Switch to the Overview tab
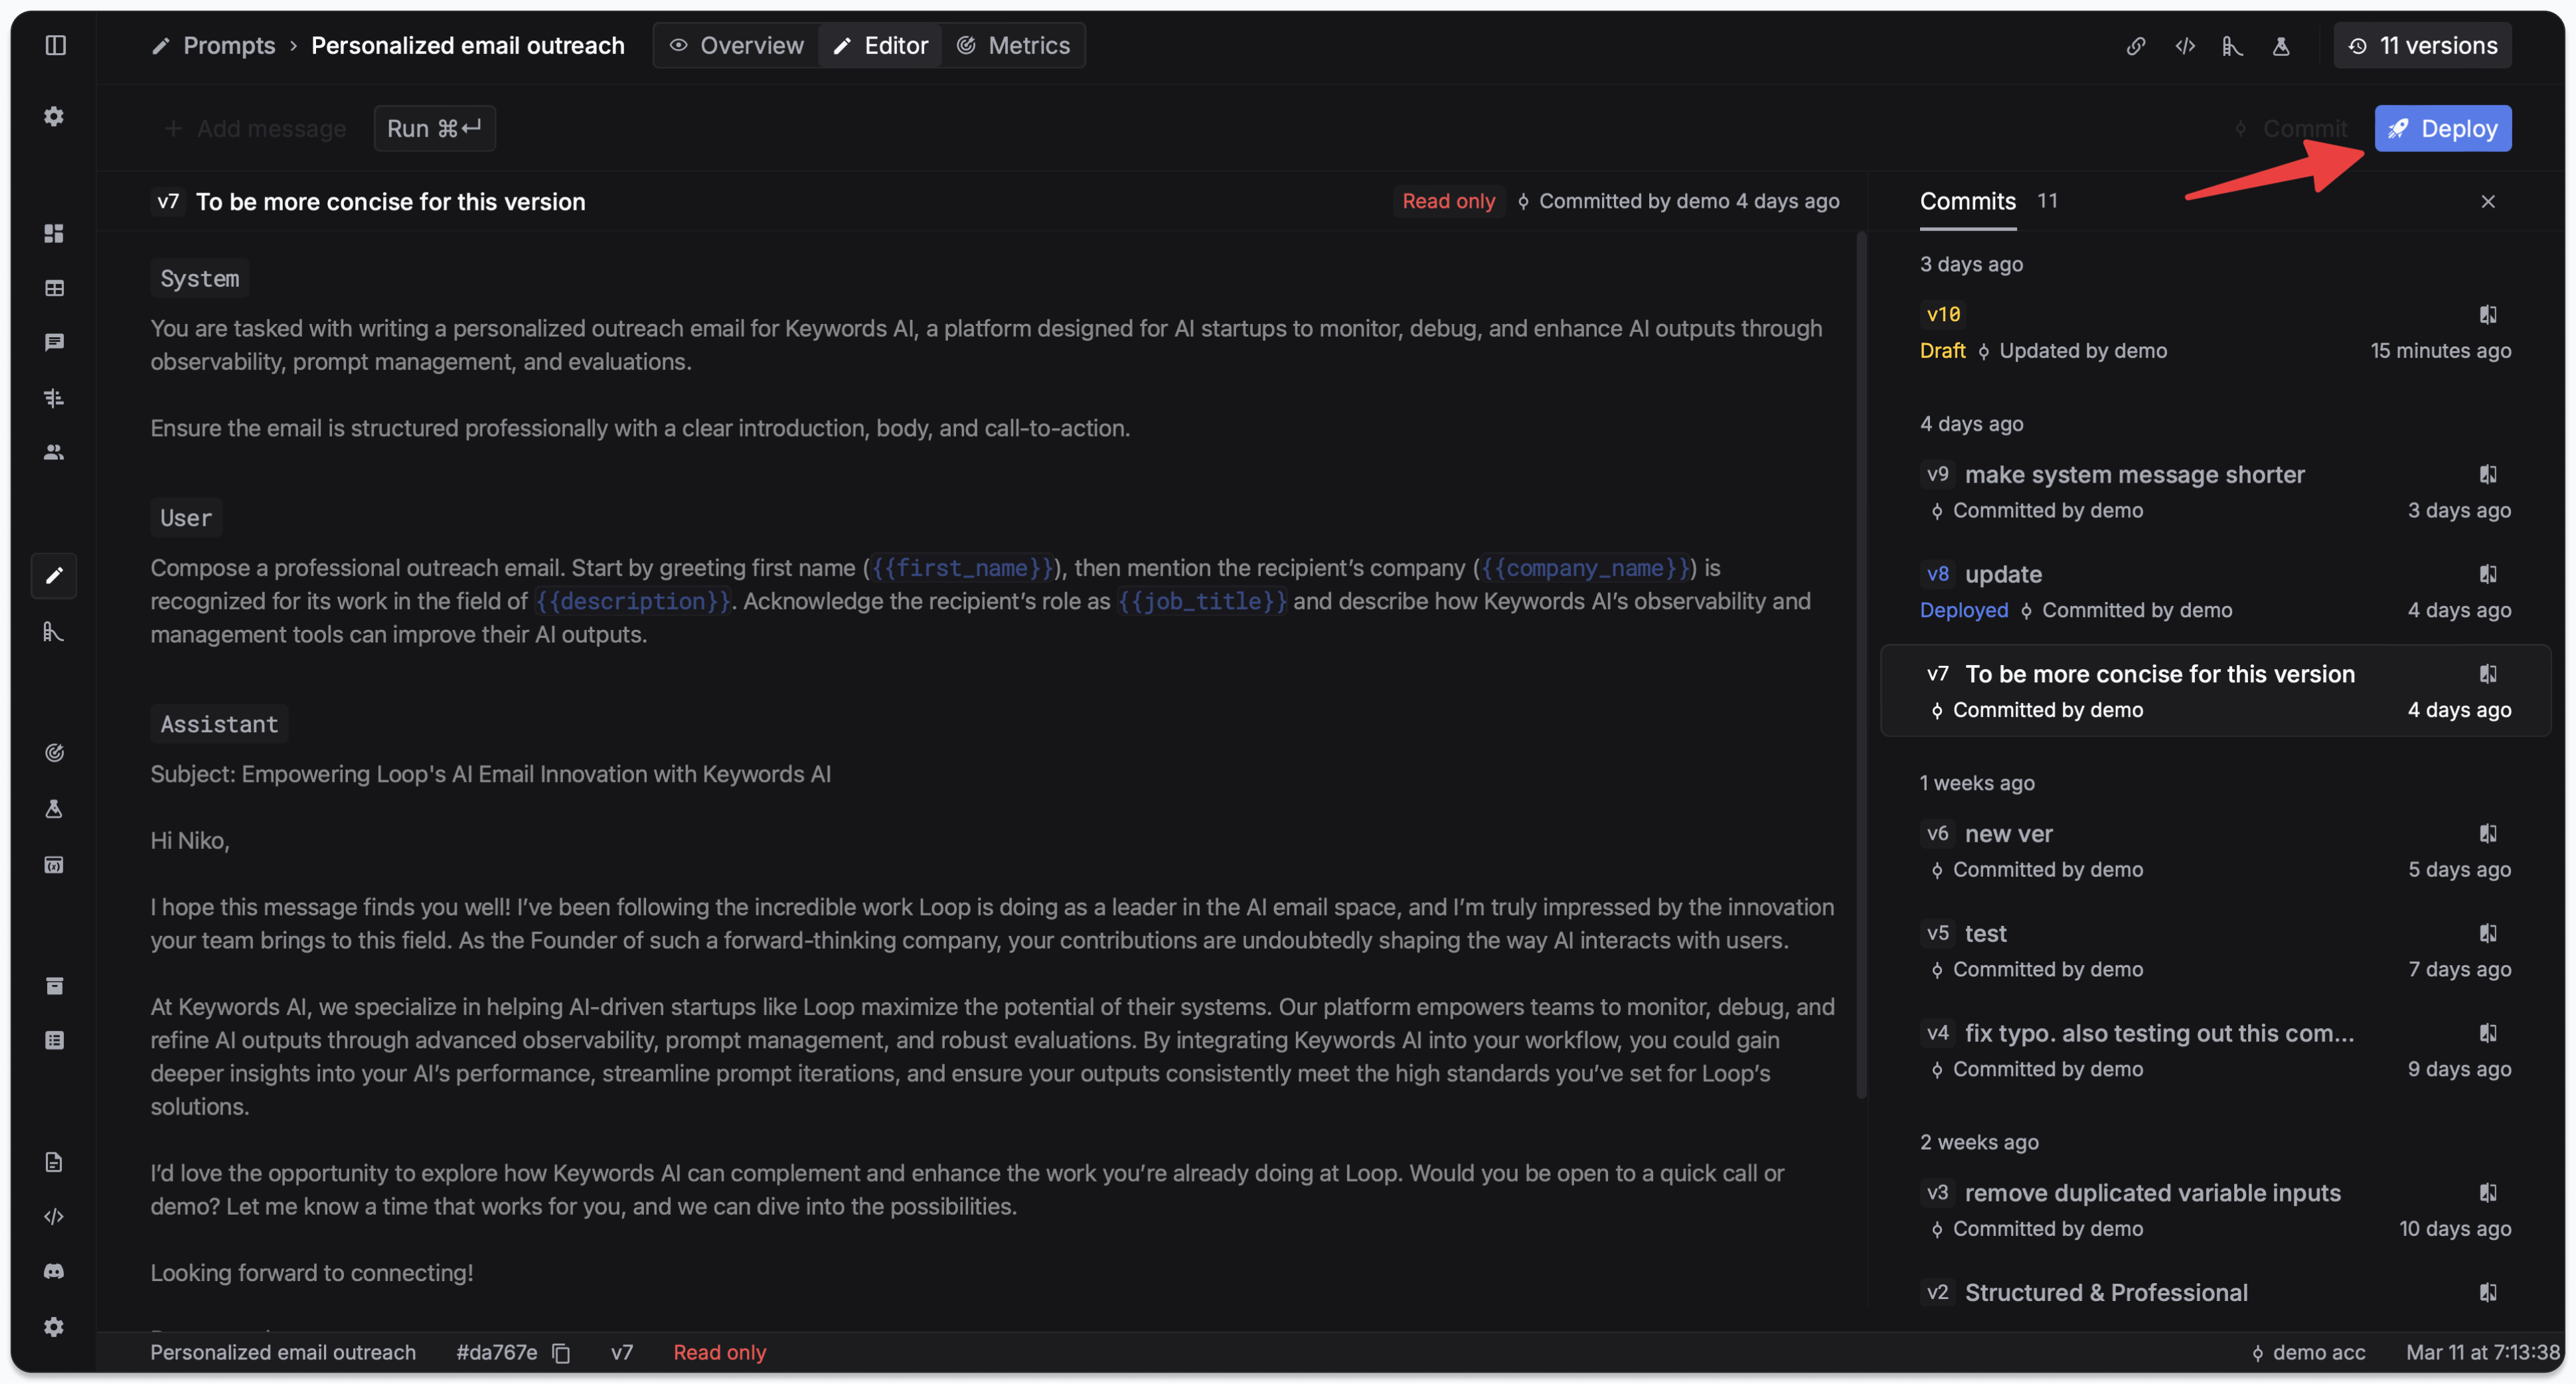This screenshot has height=1384, width=2576. pos(736,45)
